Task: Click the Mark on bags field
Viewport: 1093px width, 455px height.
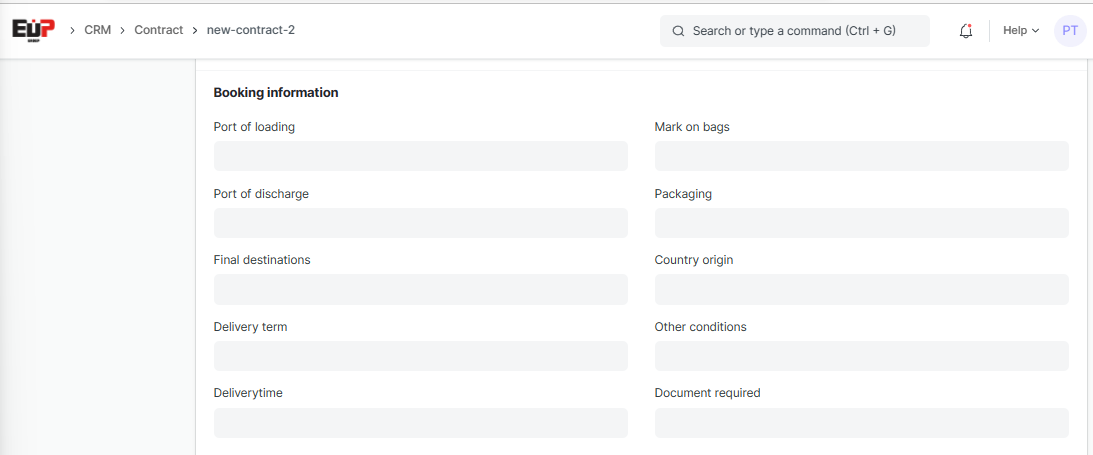Action: pyautogui.click(x=861, y=156)
